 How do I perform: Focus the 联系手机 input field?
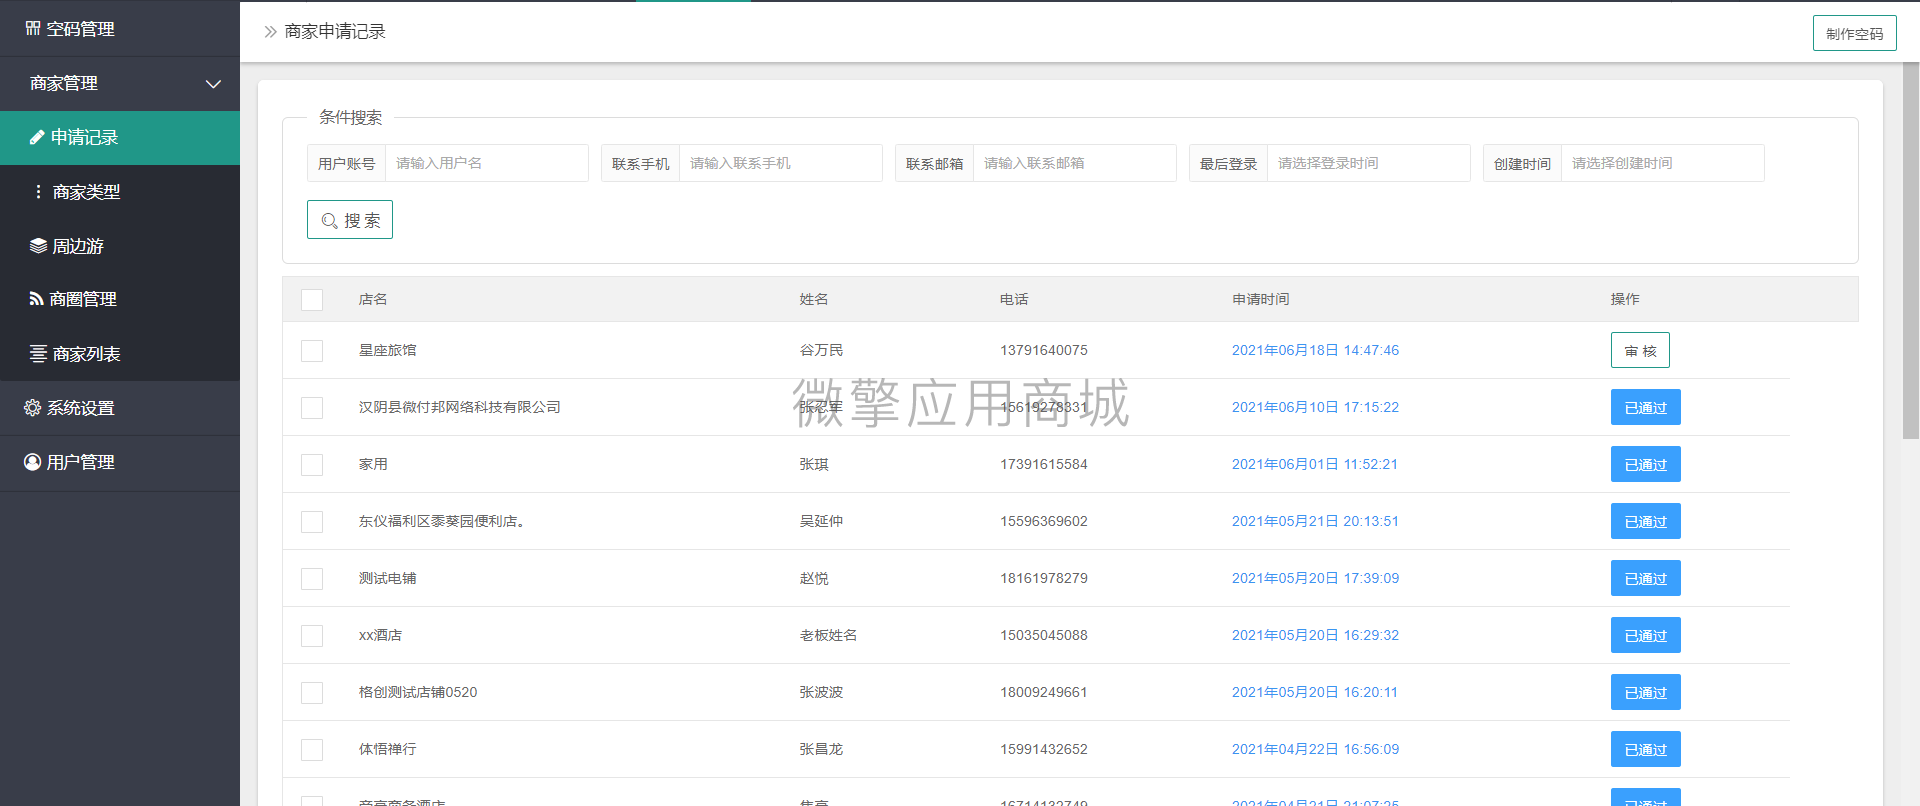pyautogui.click(x=780, y=163)
